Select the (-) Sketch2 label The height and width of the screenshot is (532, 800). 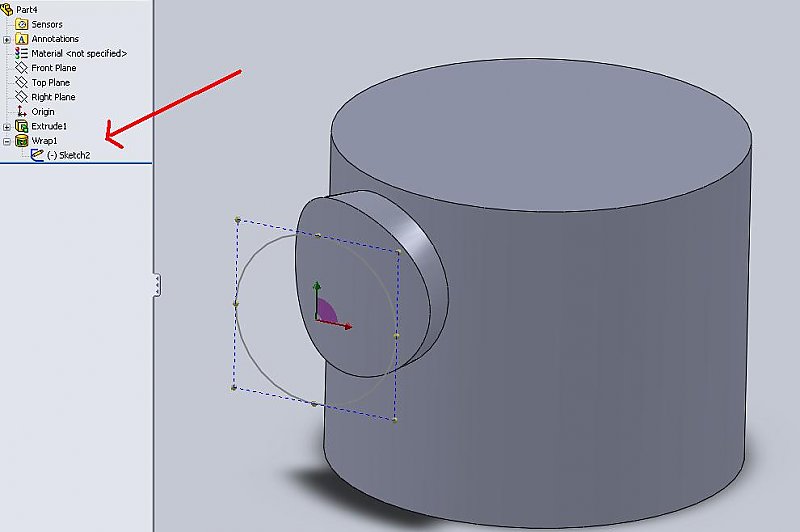[68, 155]
